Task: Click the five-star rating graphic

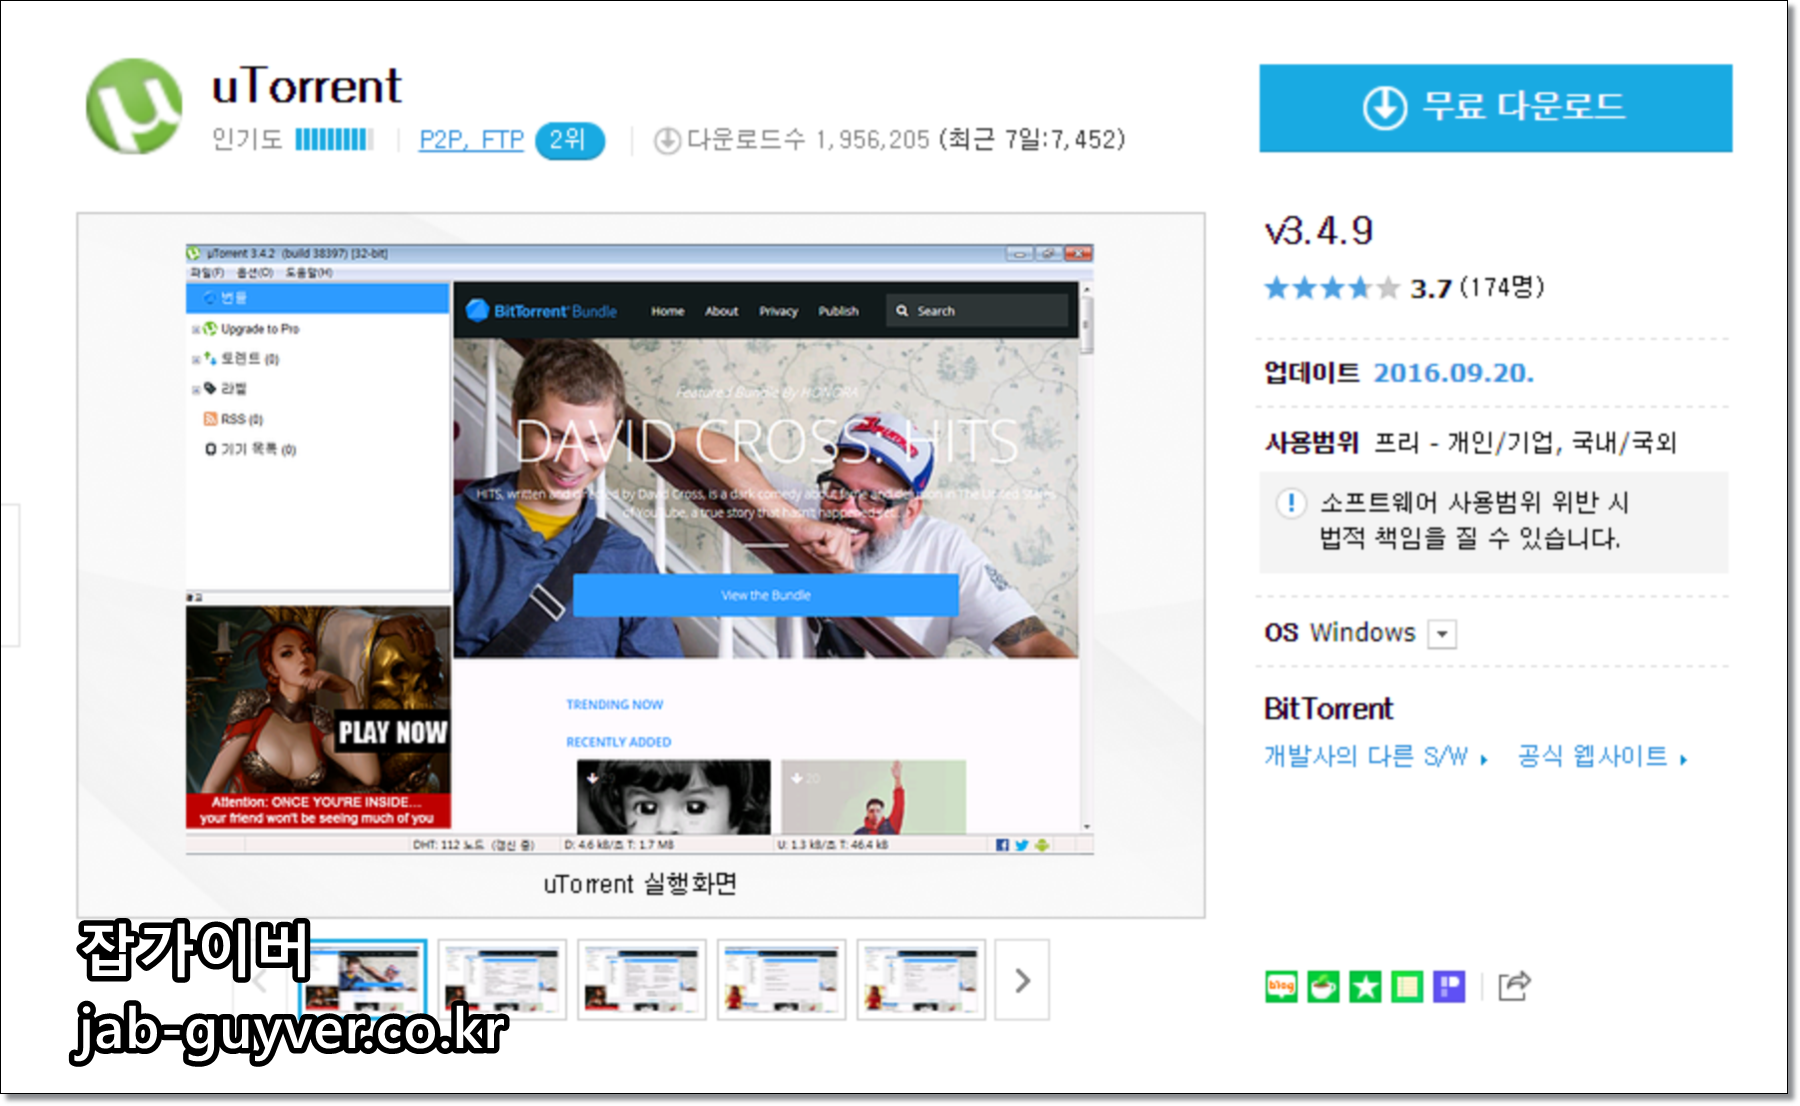Action: [1331, 289]
